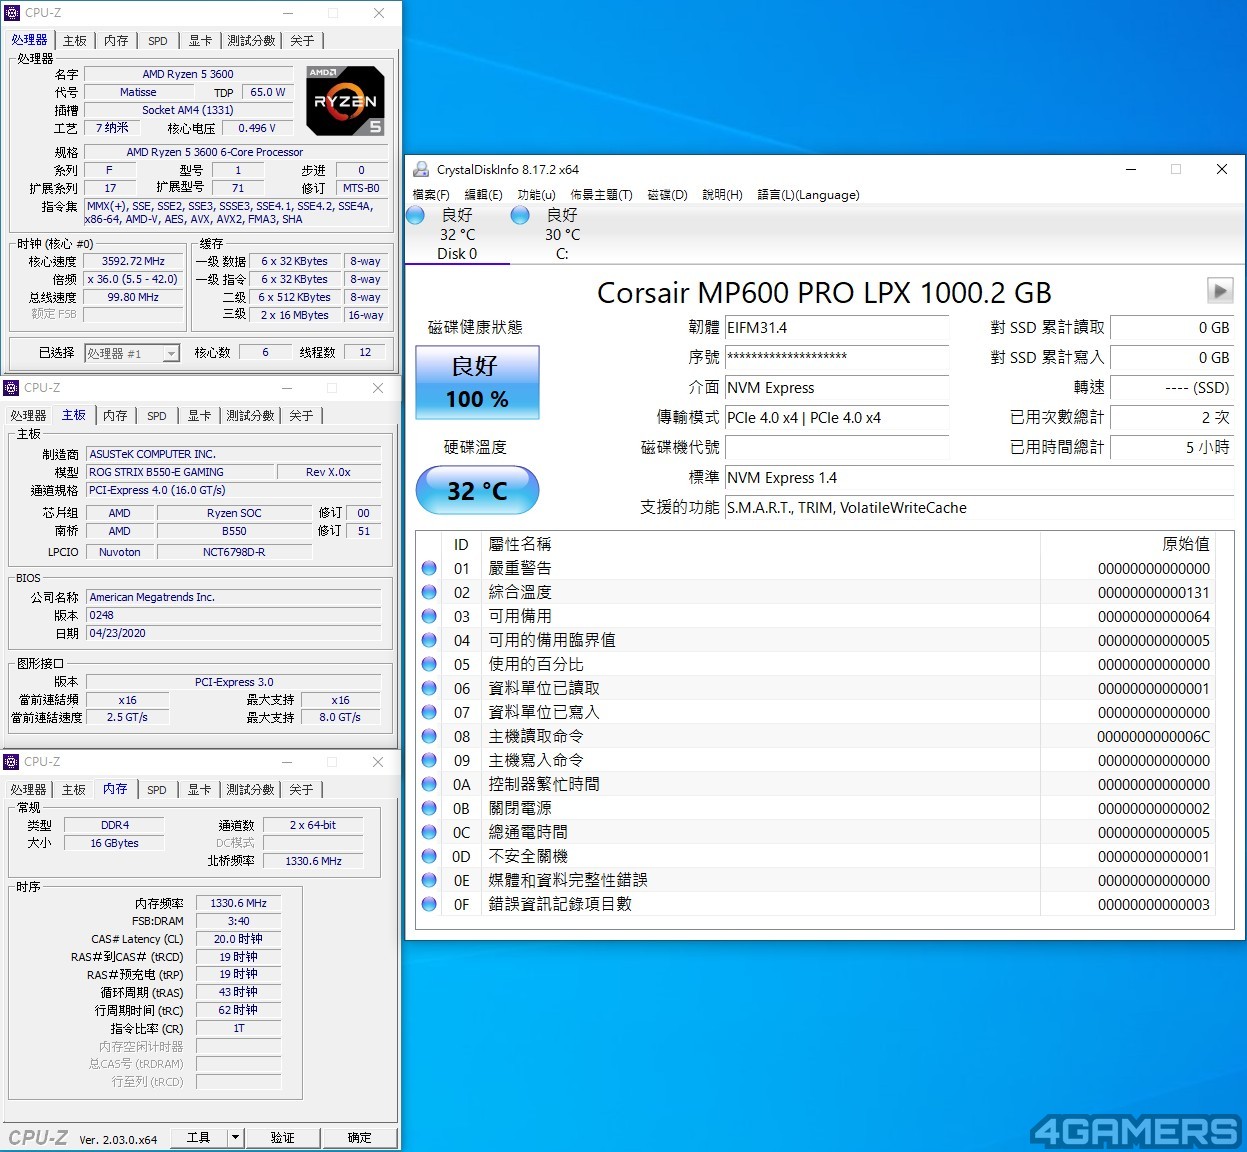Click the 原始值 column header
The image size is (1247, 1152).
point(1185,544)
